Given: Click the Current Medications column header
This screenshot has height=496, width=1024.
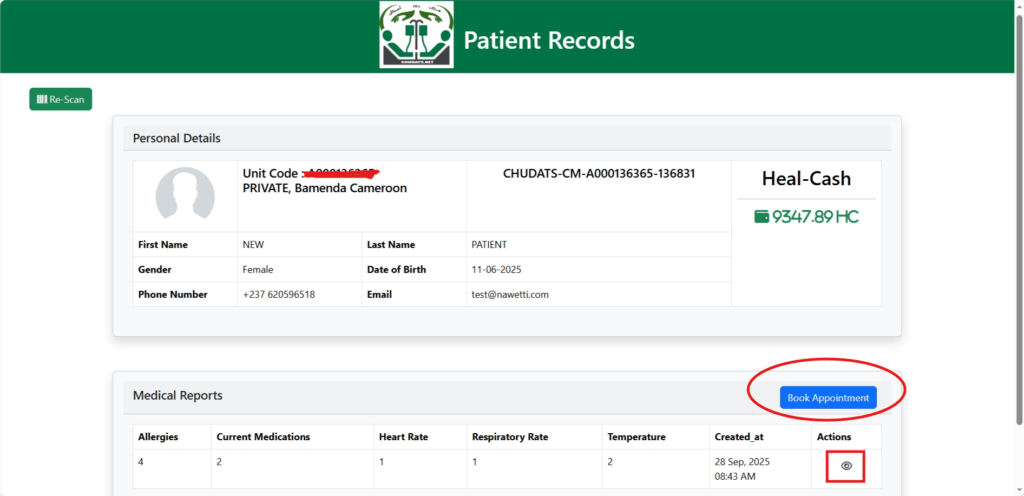Looking at the screenshot, I should coord(263,437).
